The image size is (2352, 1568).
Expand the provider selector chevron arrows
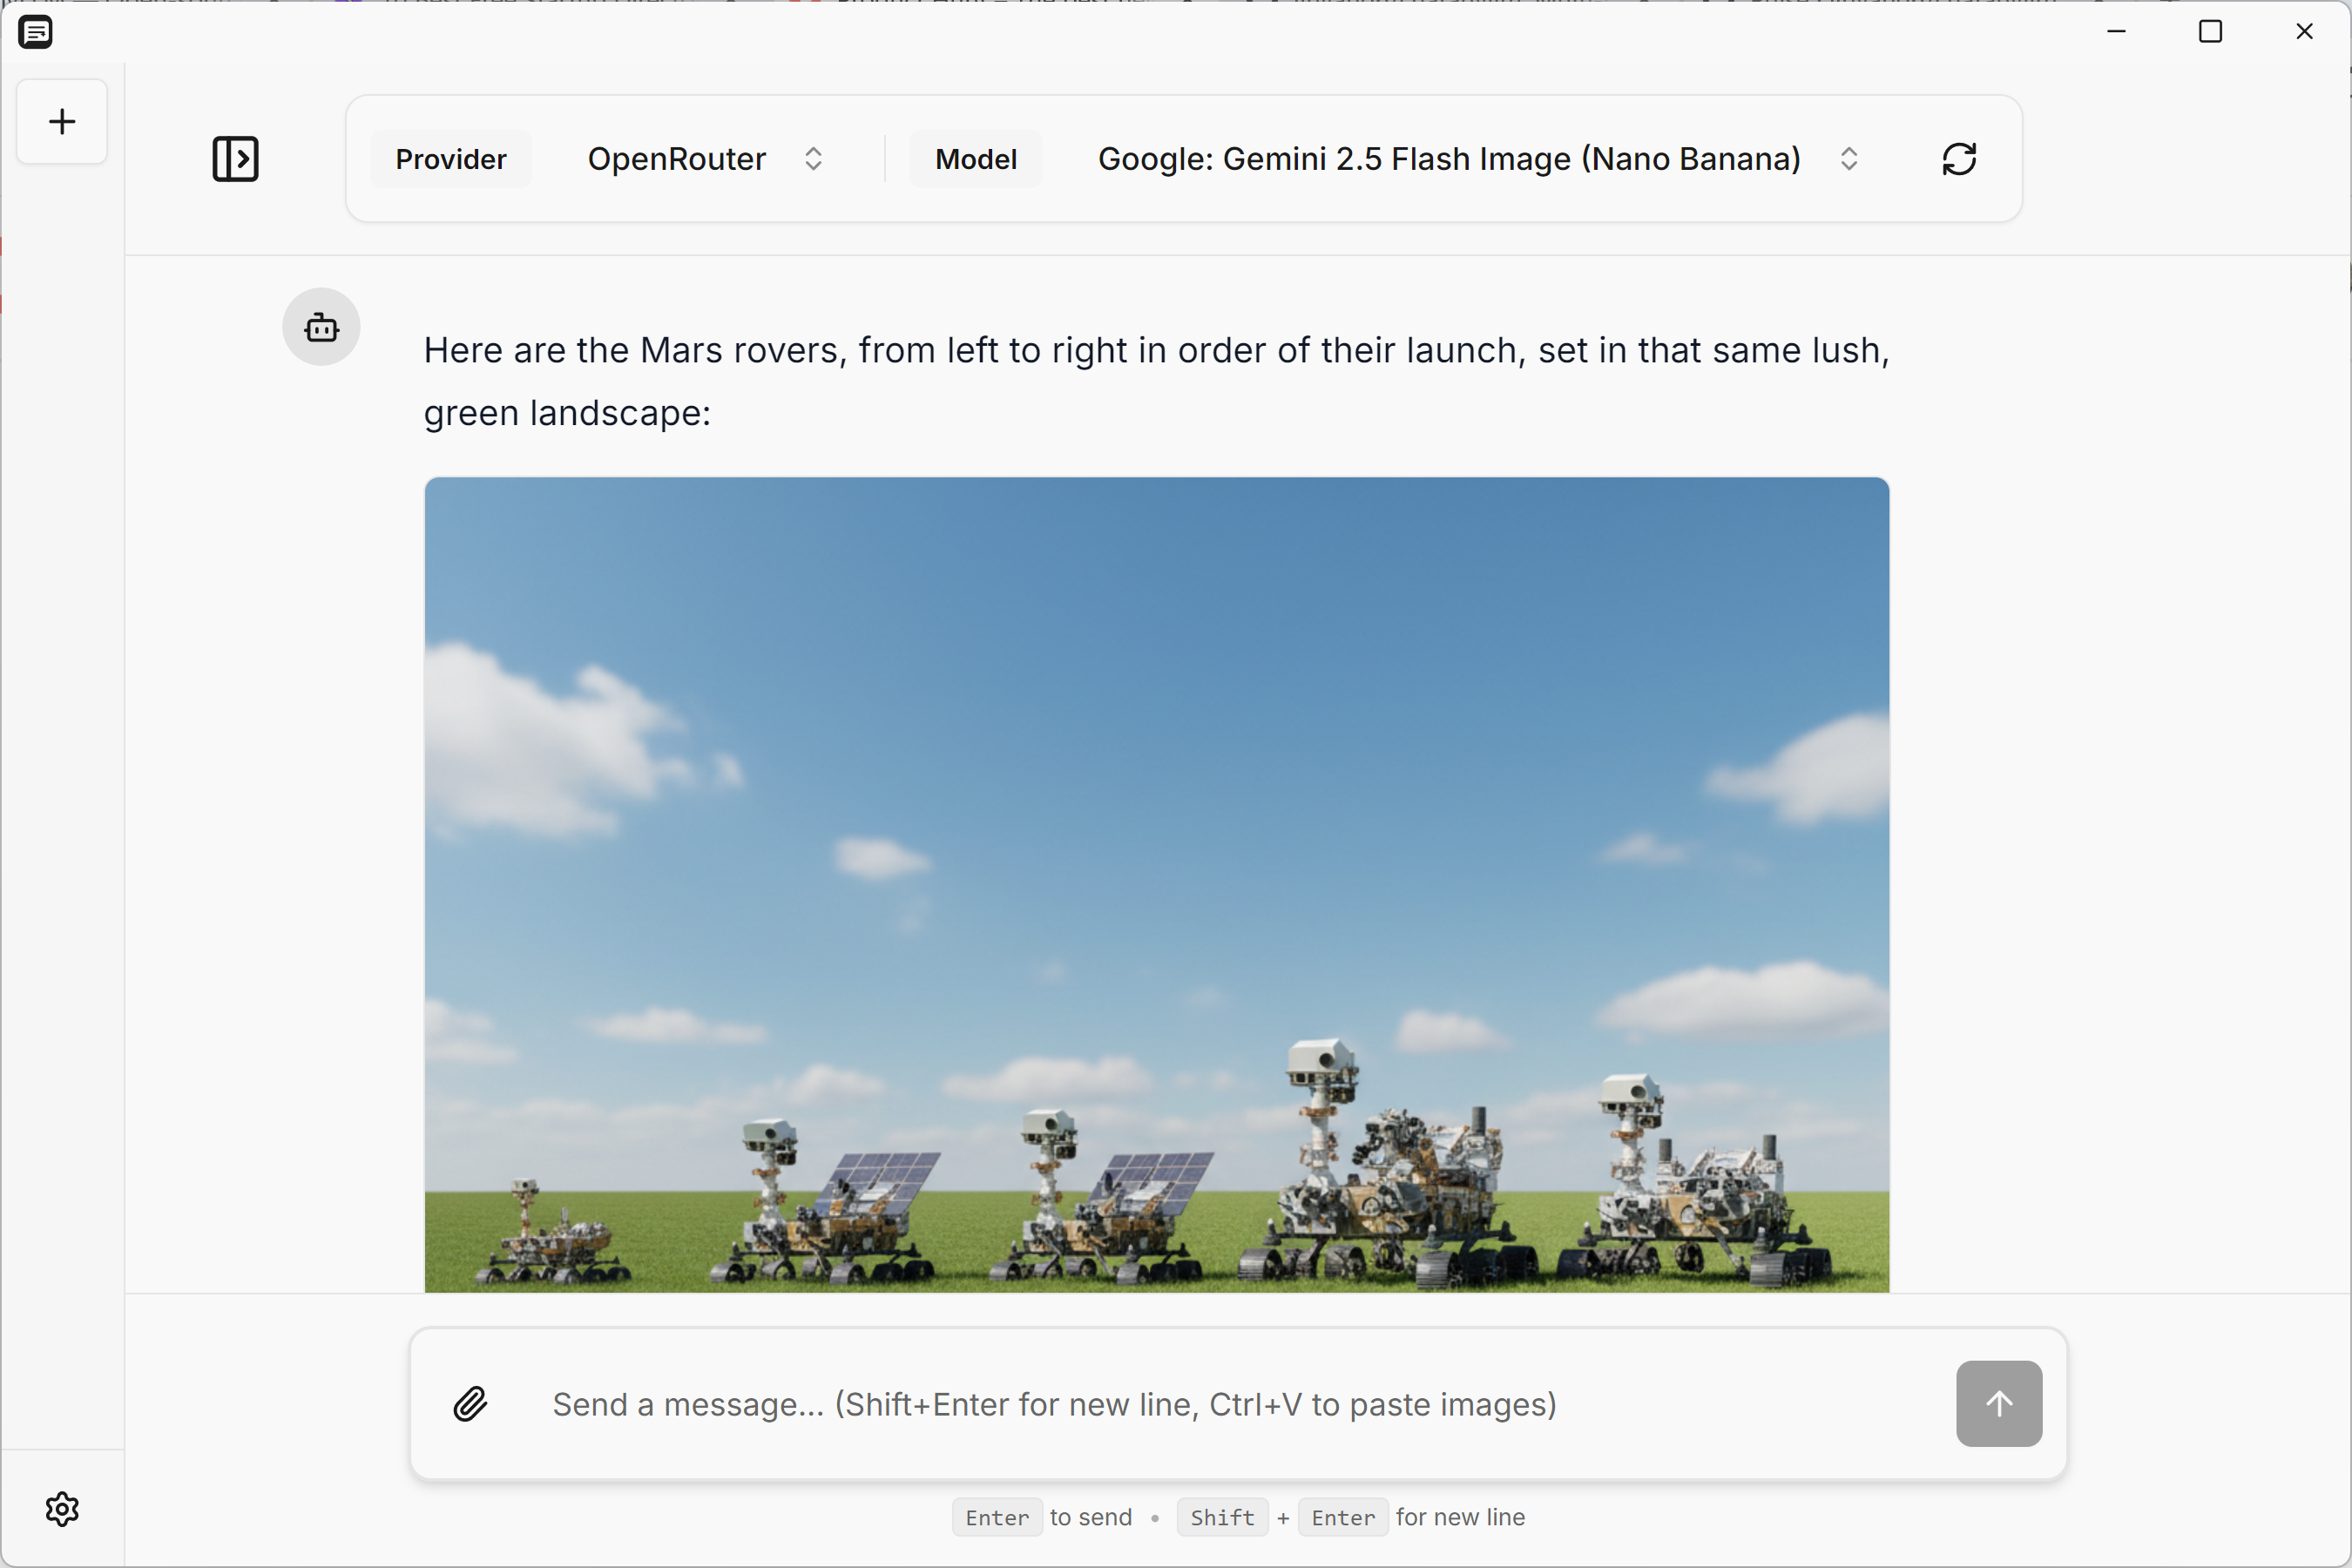click(x=813, y=158)
